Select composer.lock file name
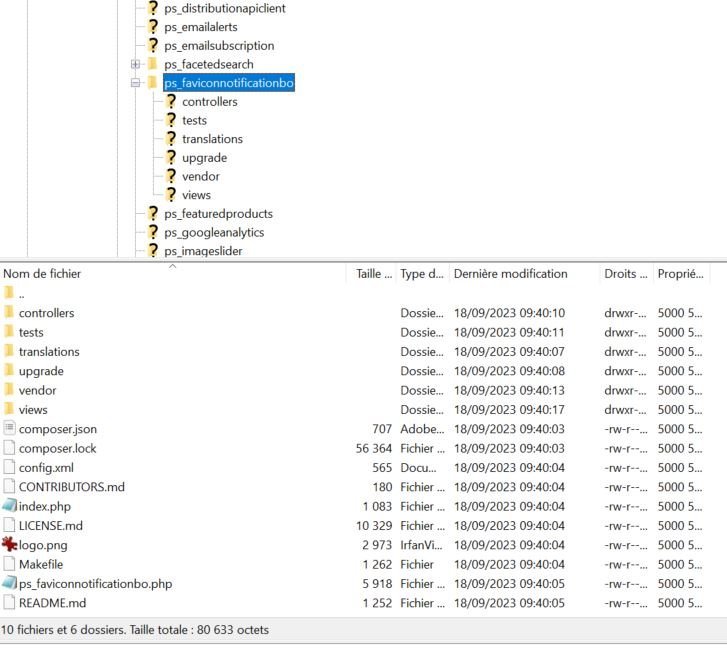 click(57, 449)
